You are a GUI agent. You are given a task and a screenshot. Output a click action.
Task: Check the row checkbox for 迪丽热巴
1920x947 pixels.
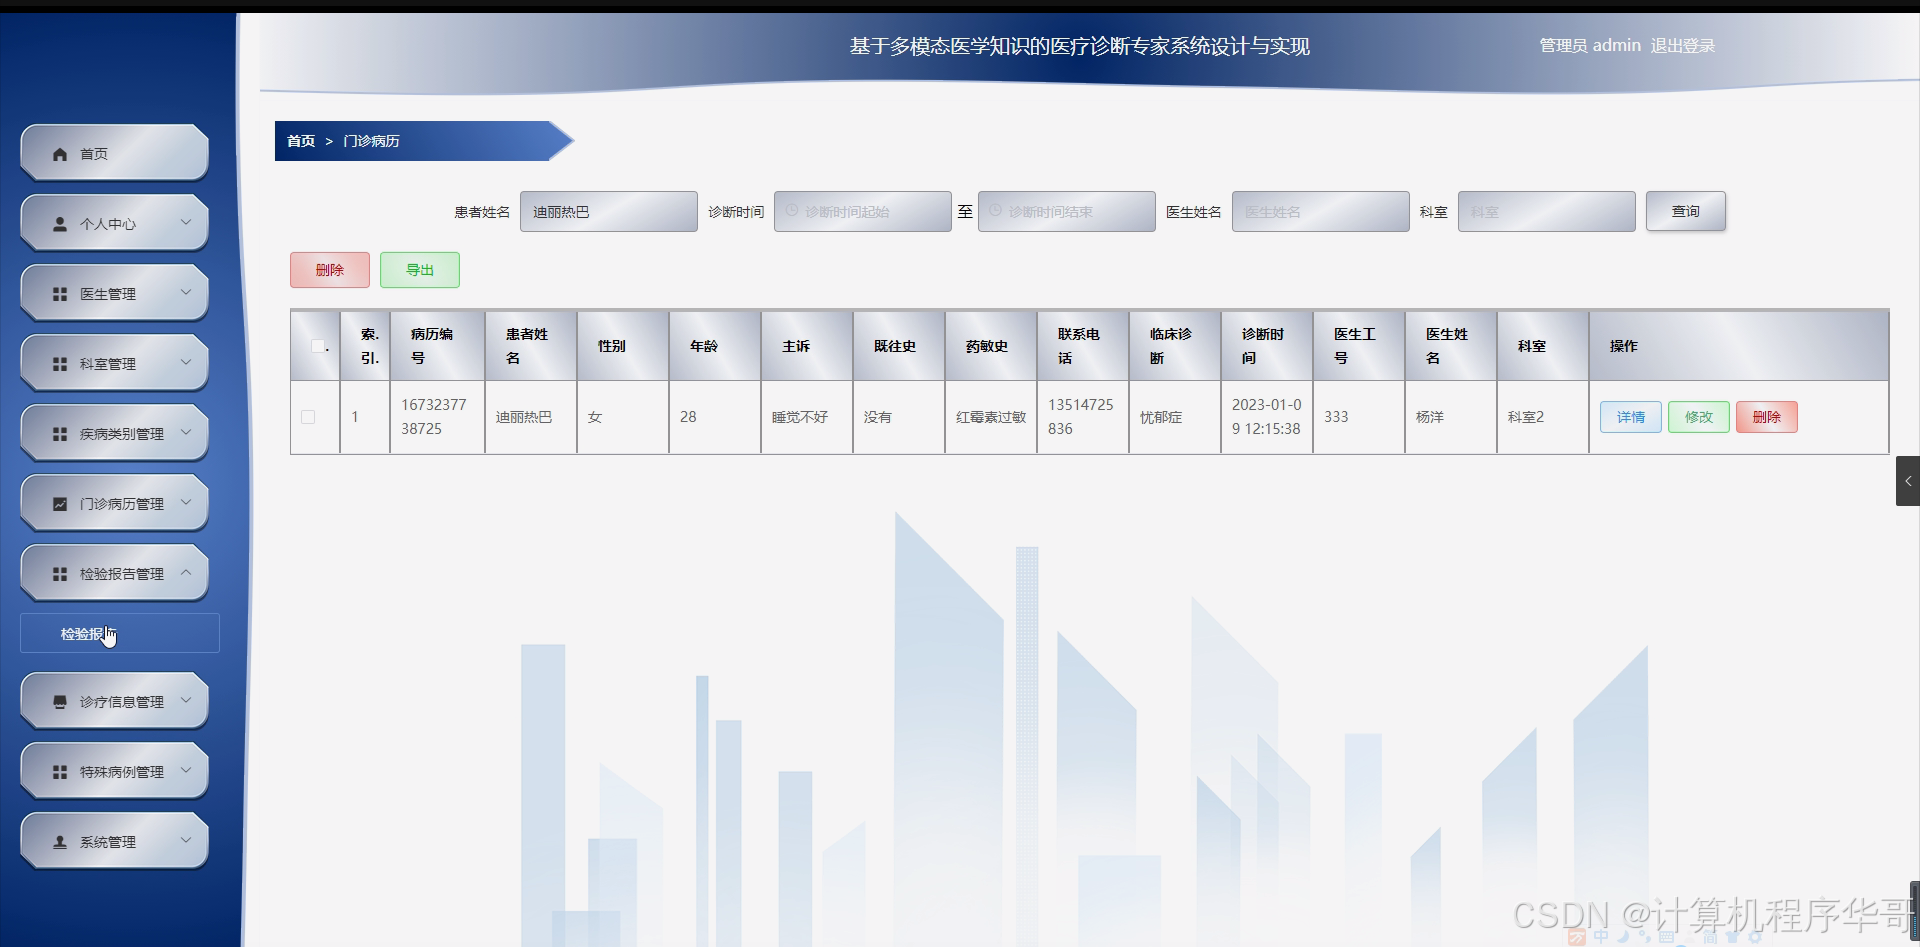pos(308,417)
